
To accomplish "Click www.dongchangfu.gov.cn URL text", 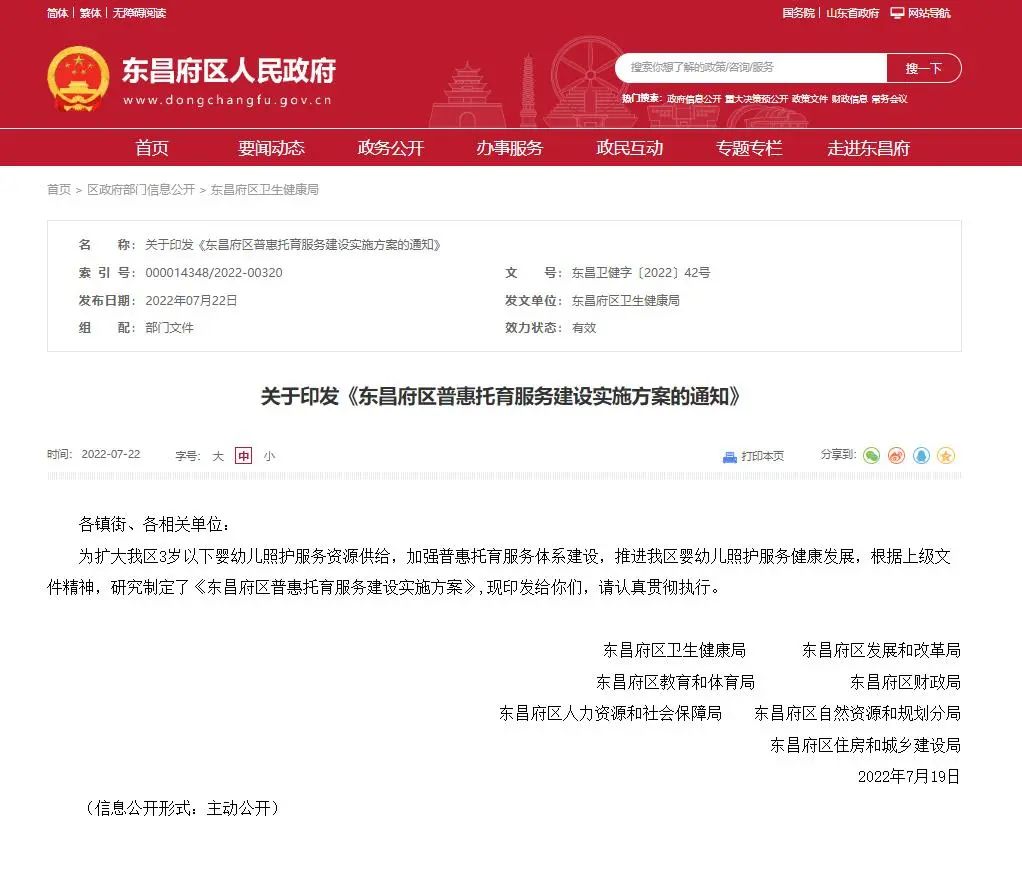I will tap(227, 100).
